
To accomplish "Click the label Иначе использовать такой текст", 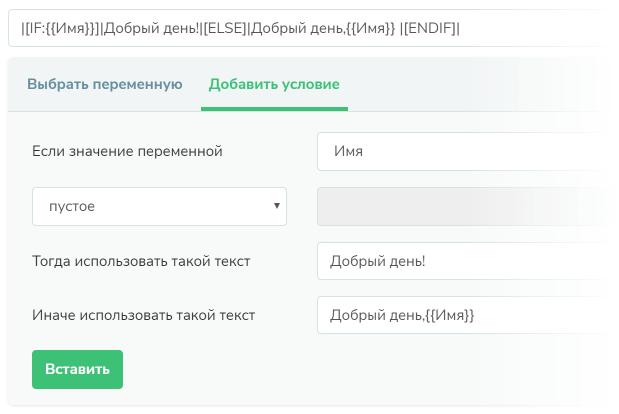I will 143,315.
